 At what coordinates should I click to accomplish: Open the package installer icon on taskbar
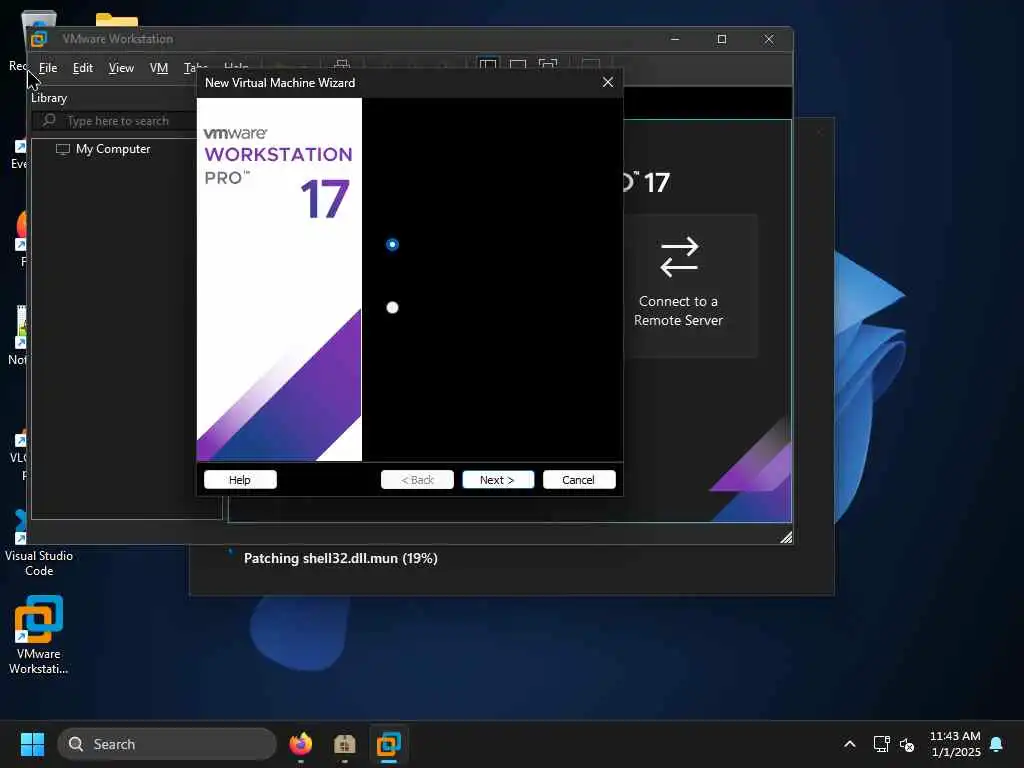[x=344, y=744]
